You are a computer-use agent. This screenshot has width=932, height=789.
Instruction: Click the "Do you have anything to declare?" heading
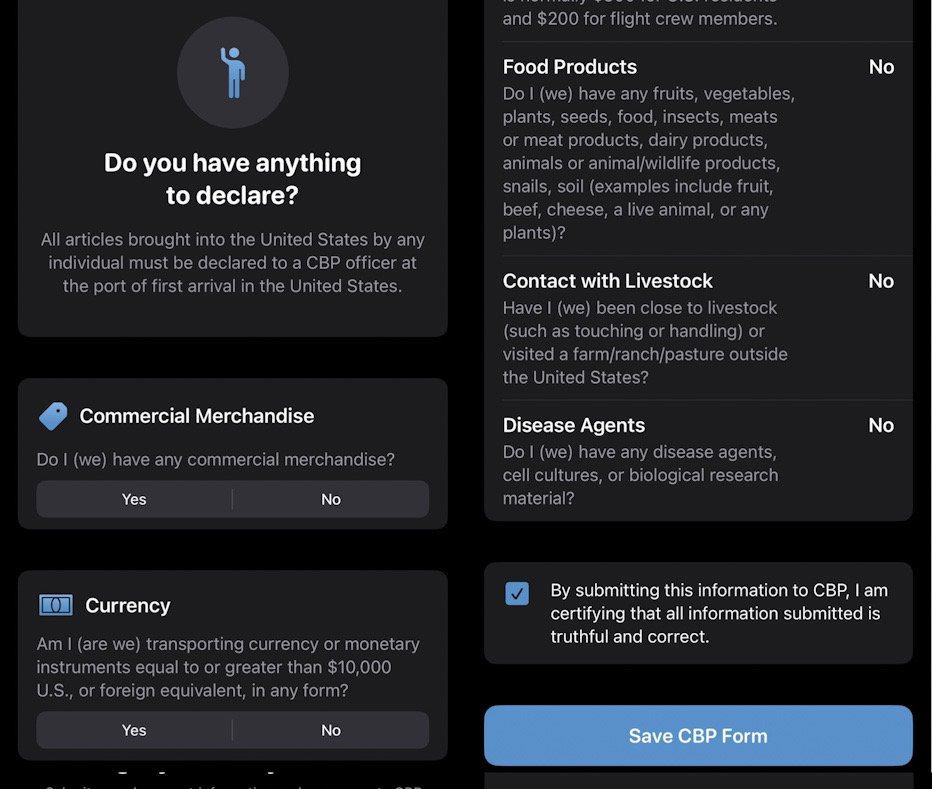[x=233, y=178]
